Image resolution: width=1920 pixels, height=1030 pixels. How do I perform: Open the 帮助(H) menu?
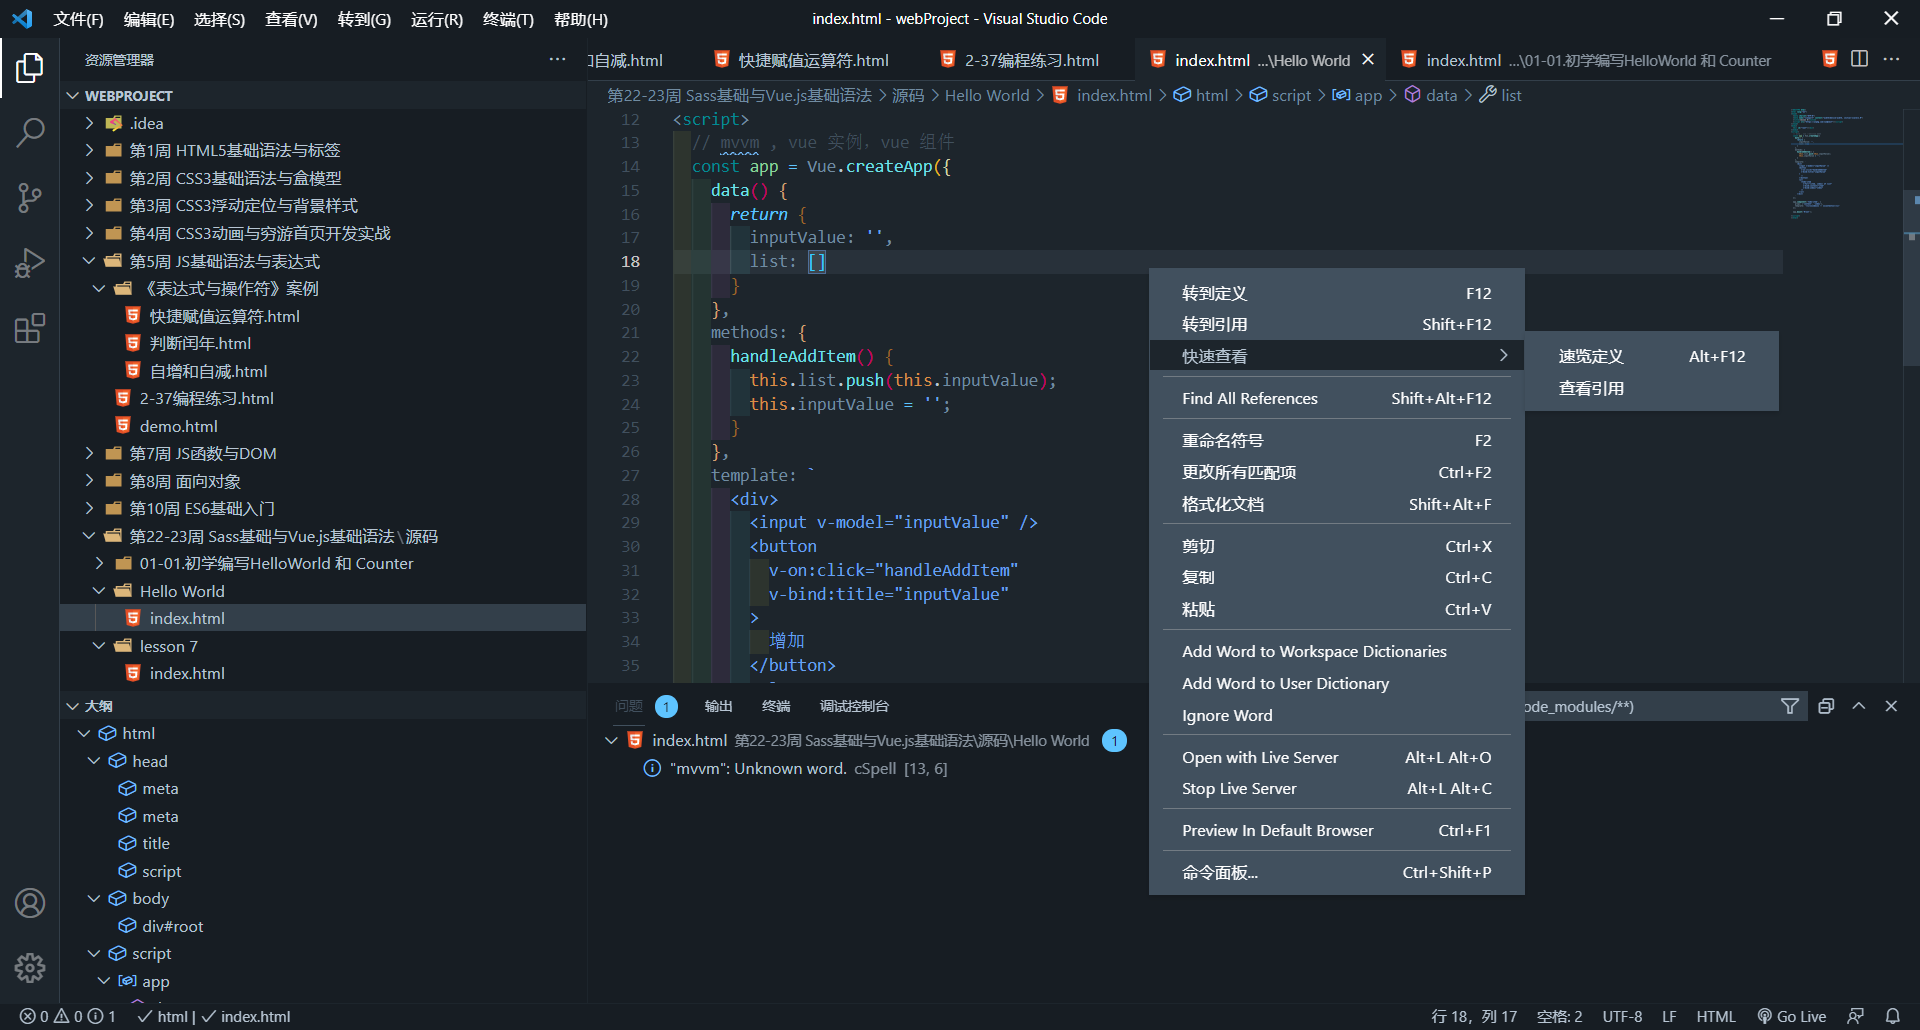click(x=581, y=19)
